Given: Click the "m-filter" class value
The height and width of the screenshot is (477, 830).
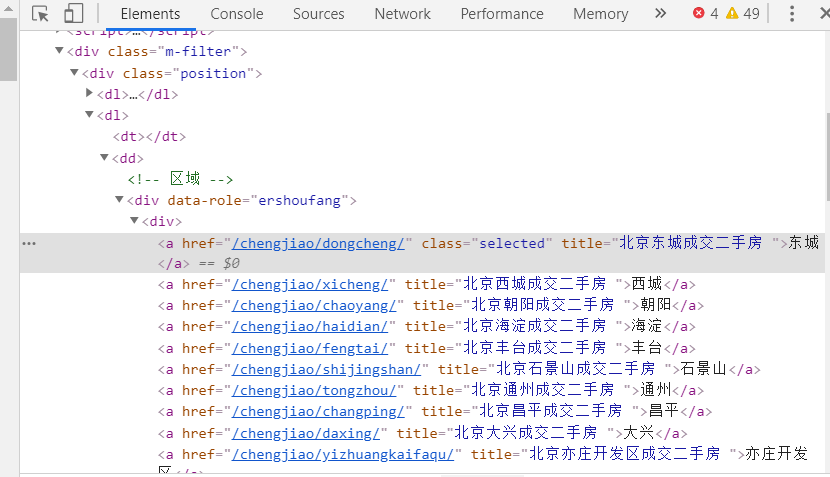Looking at the screenshot, I should pos(199,51).
